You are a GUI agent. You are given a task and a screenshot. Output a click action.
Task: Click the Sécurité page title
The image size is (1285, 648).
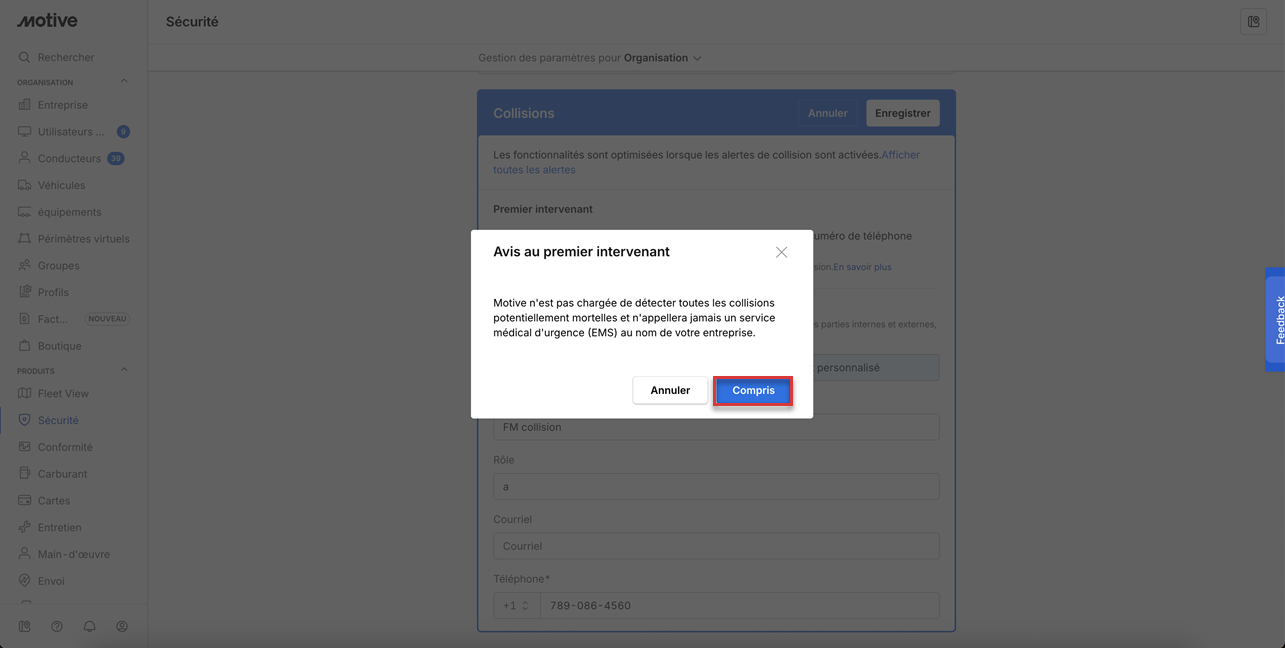point(192,22)
